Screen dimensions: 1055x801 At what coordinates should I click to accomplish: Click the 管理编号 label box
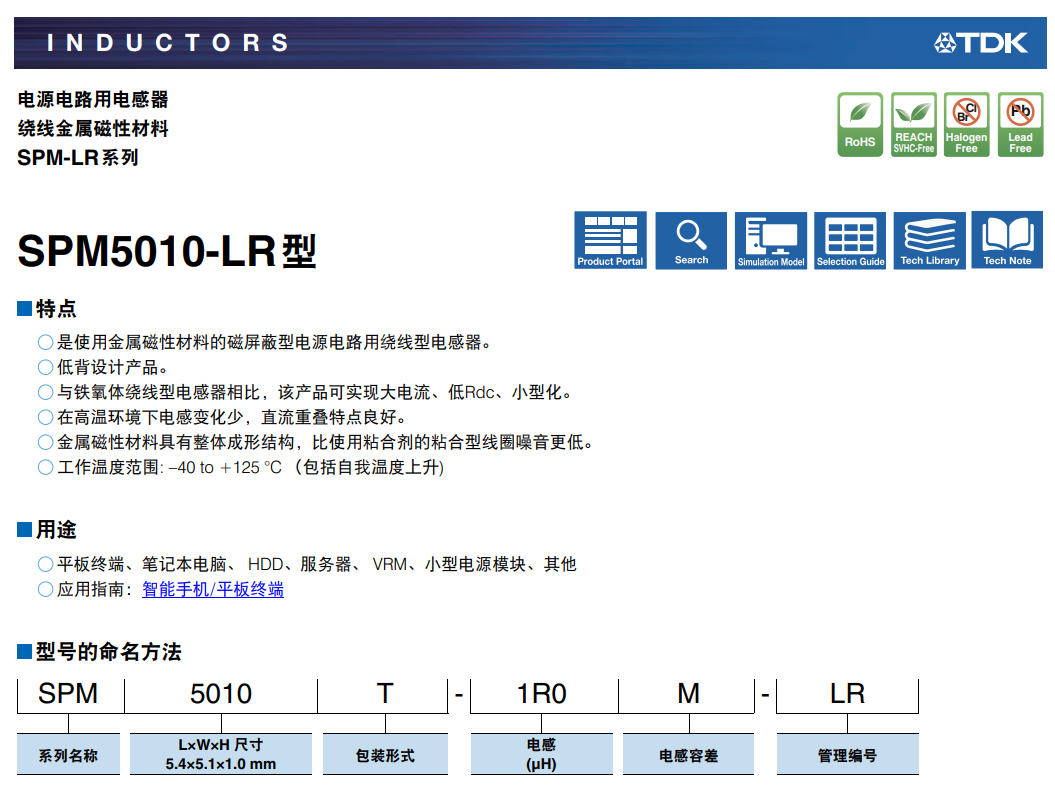tap(847, 755)
